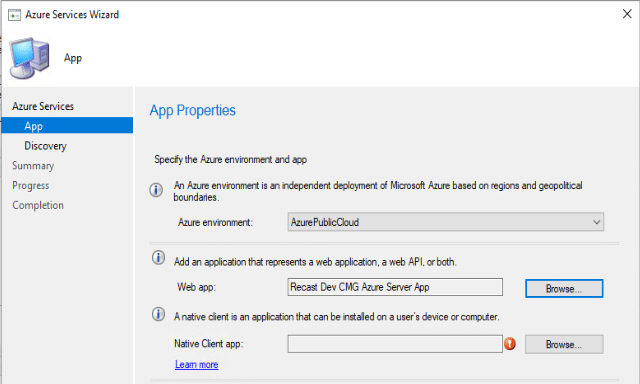Click the info icon beside native client description
Image resolution: width=640 pixels, height=384 pixels.
coord(158,314)
